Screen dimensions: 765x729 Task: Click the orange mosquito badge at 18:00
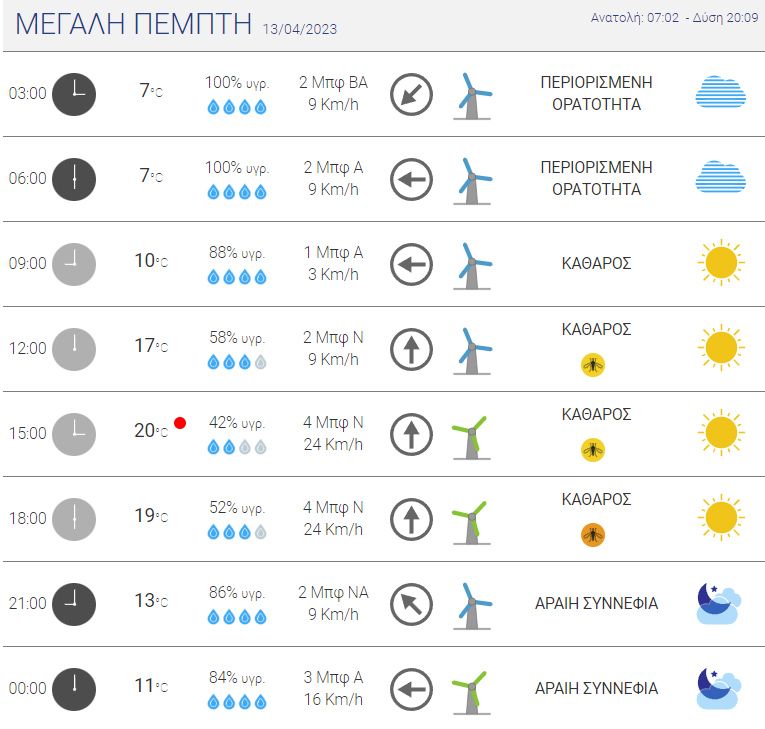point(593,535)
